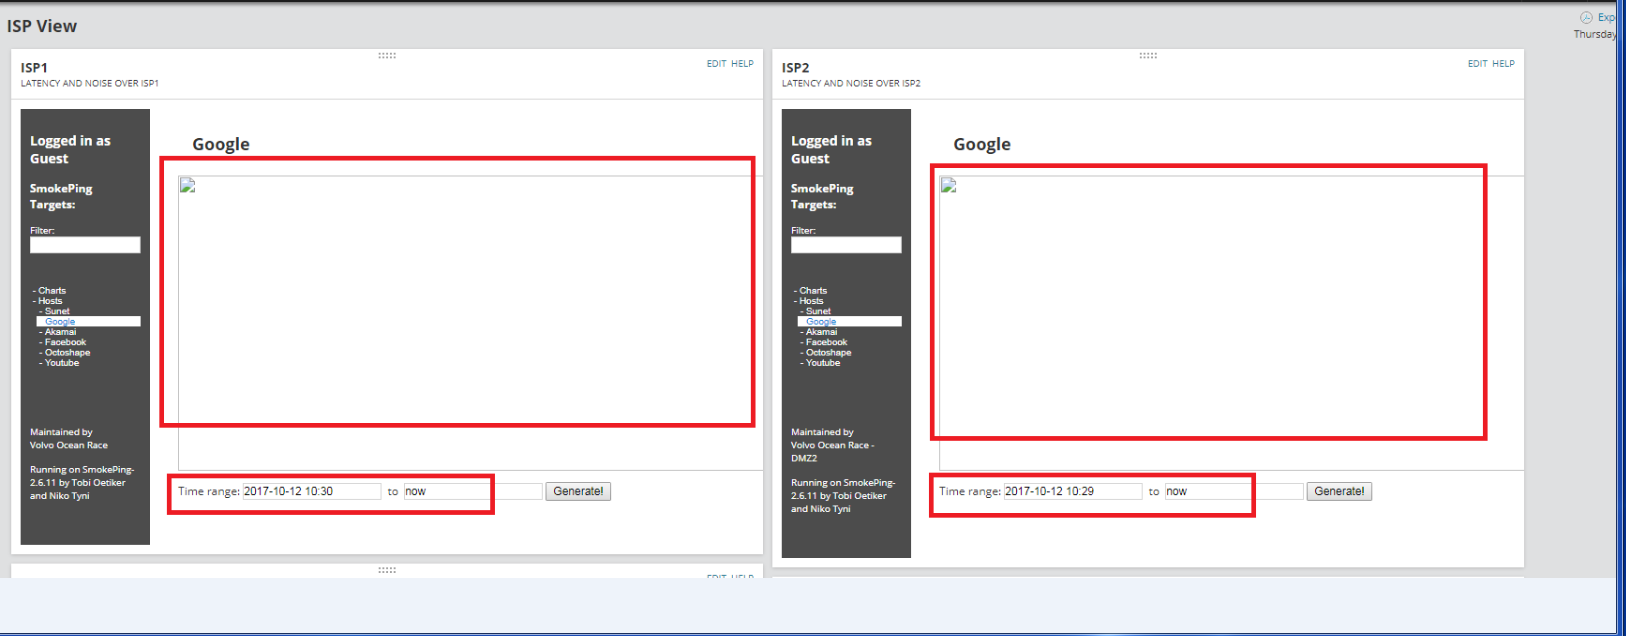Select Octoshape host in ISP1 panel
Screen dimensions: 1626x636
[x=67, y=353]
